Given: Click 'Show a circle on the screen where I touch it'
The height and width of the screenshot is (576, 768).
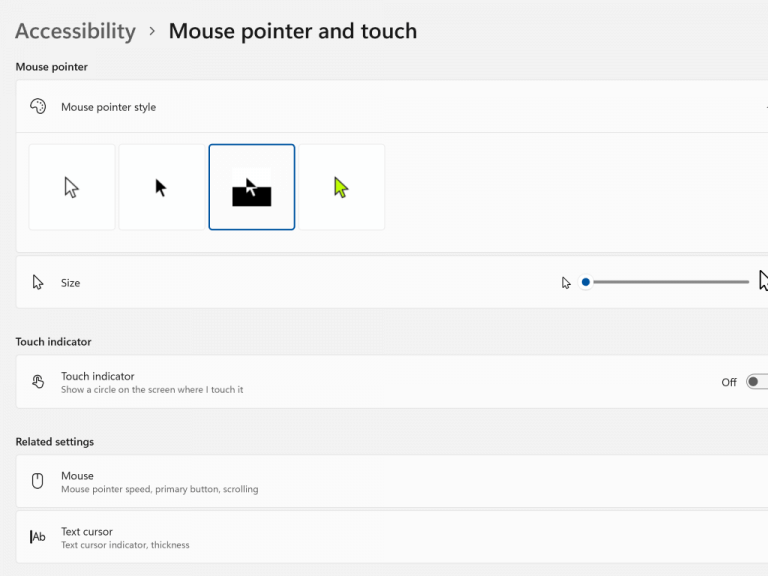Looking at the screenshot, I should (x=152, y=390).
